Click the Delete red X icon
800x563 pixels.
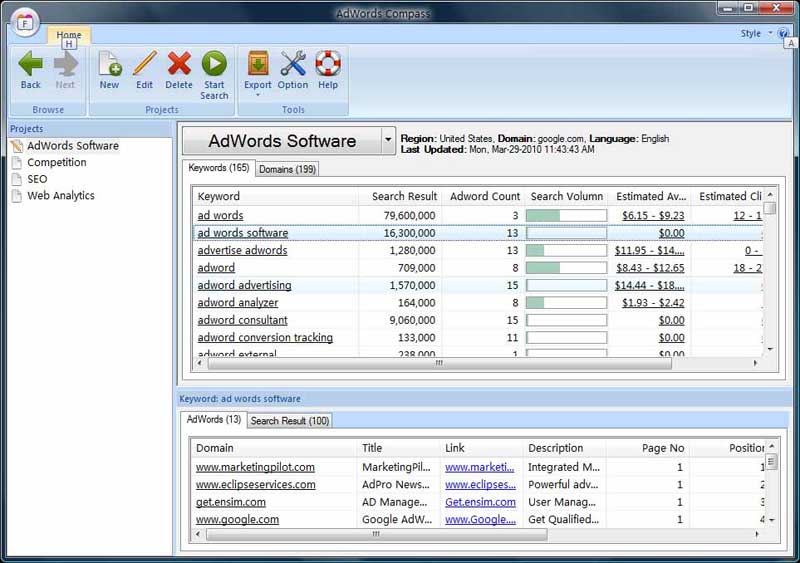[179, 64]
